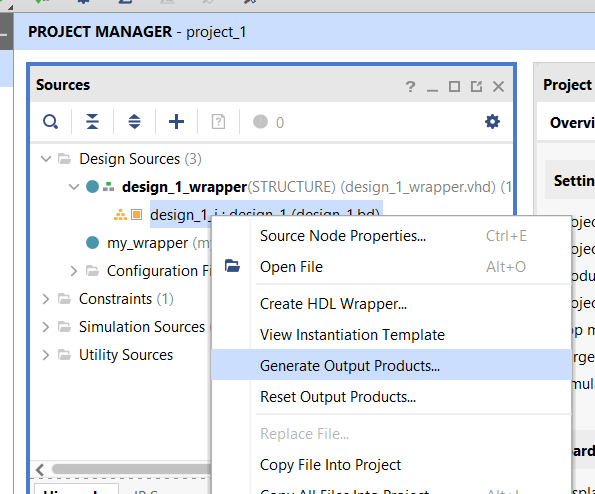Screen dimensions: 595x494
Task: Float the Sources panel
Action: (x=476, y=87)
